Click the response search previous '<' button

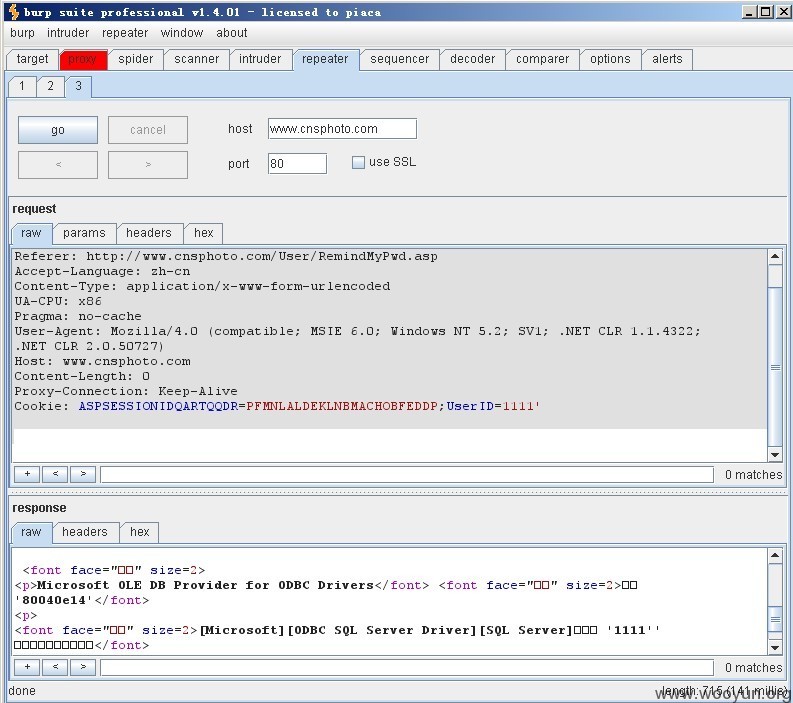pos(55,667)
